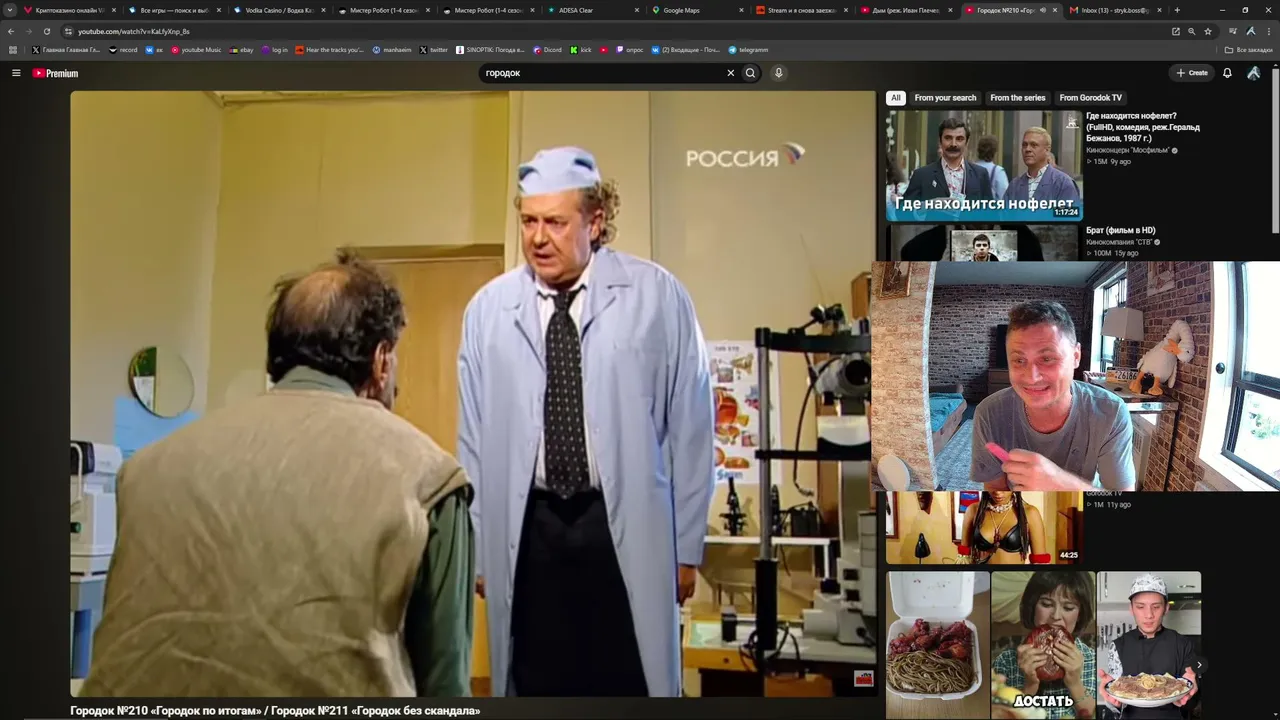The height and width of the screenshot is (720, 1280).
Task: Open the kick bookmark
Action: pyautogui.click(x=581, y=50)
